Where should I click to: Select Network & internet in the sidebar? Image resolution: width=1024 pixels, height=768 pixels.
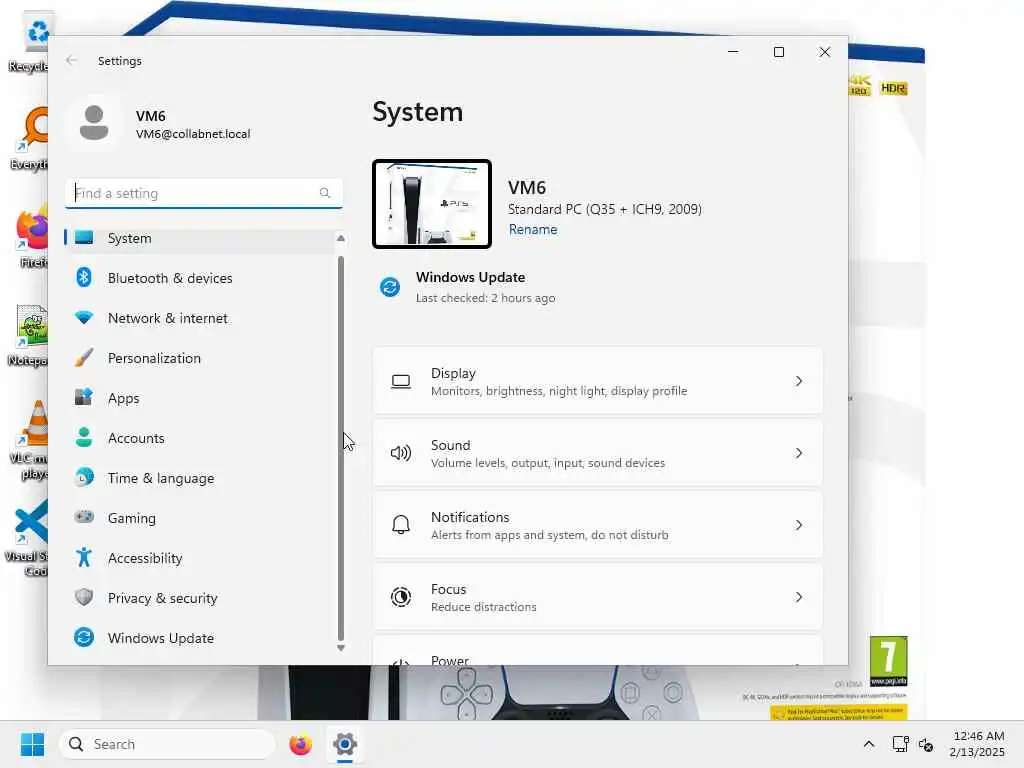tap(199, 318)
